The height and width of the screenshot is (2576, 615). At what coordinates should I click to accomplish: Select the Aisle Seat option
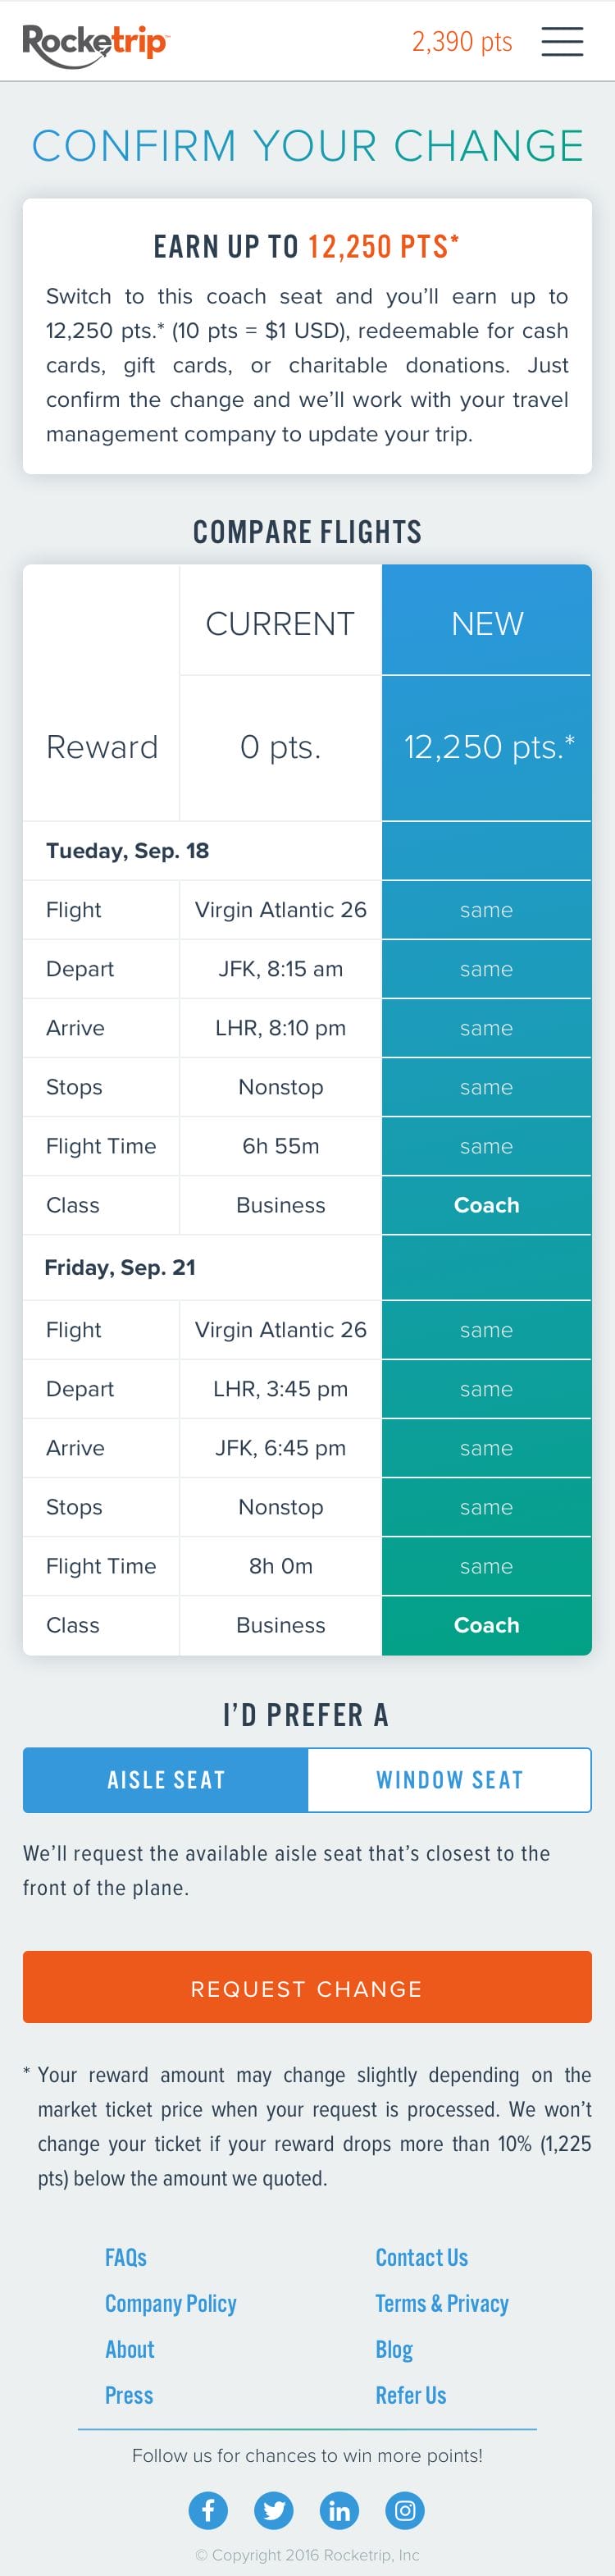click(x=166, y=1779)
